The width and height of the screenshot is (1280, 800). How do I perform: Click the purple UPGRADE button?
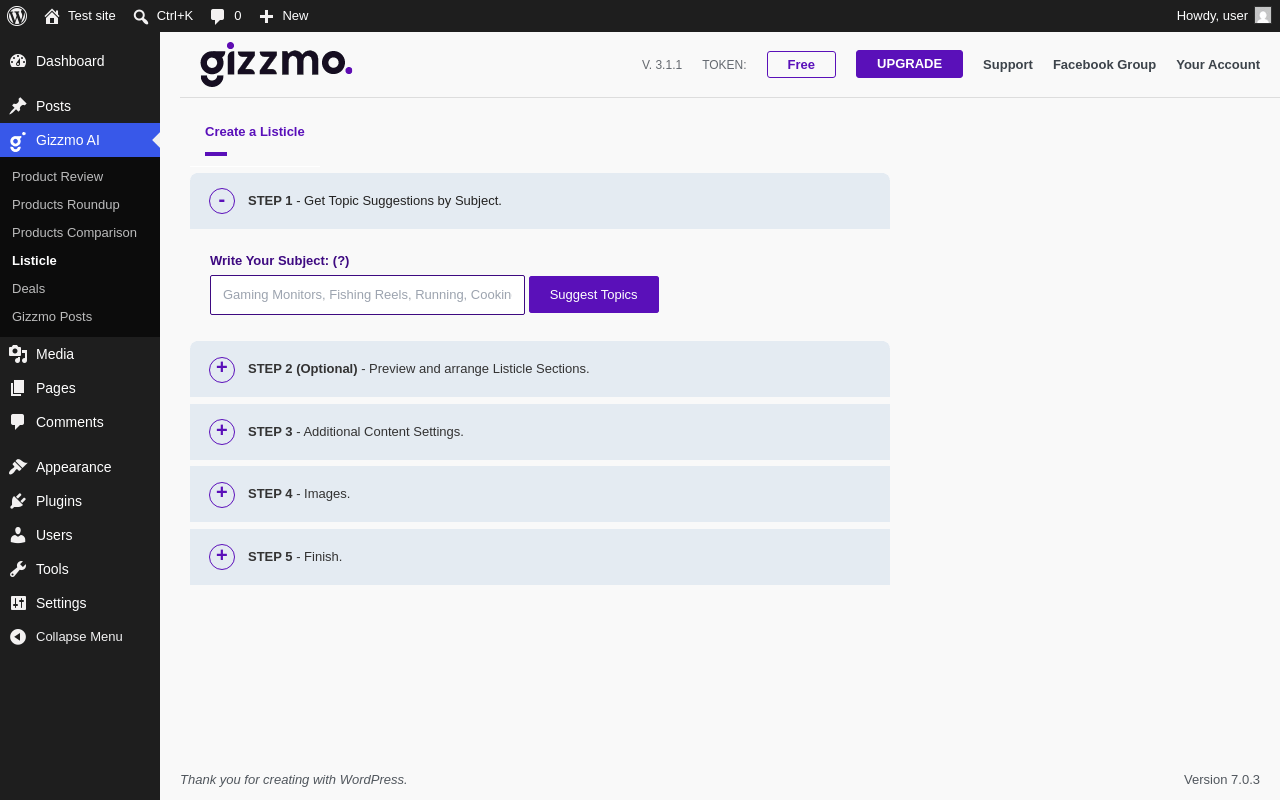click(909, 64)
